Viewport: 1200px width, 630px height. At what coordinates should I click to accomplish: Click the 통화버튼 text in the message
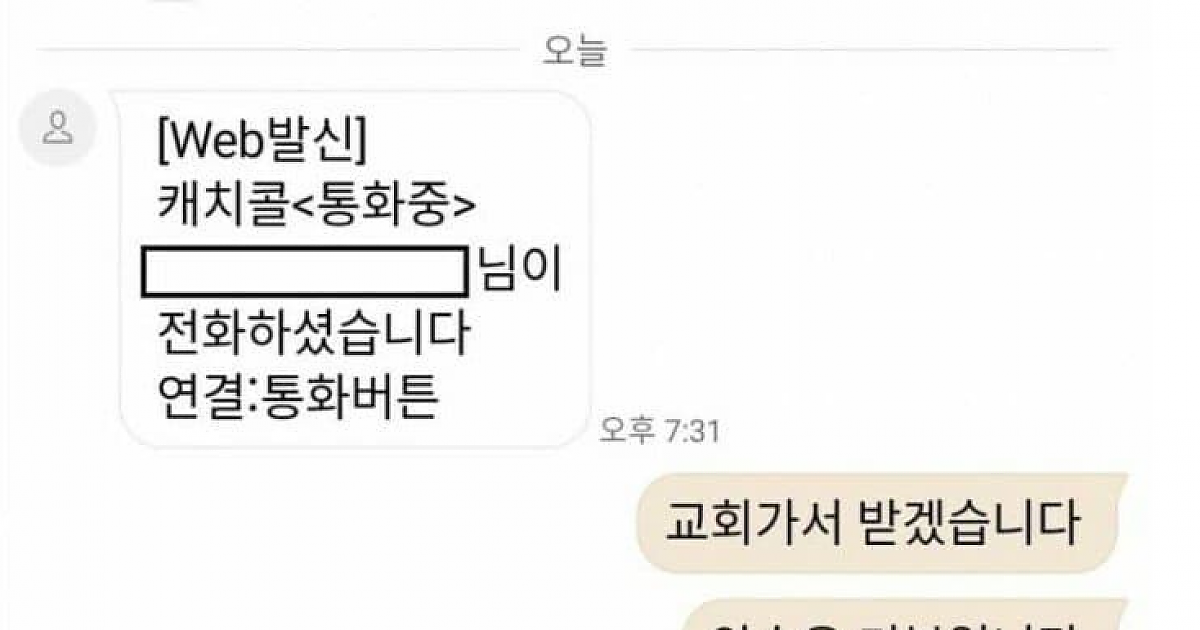point(350,398)
